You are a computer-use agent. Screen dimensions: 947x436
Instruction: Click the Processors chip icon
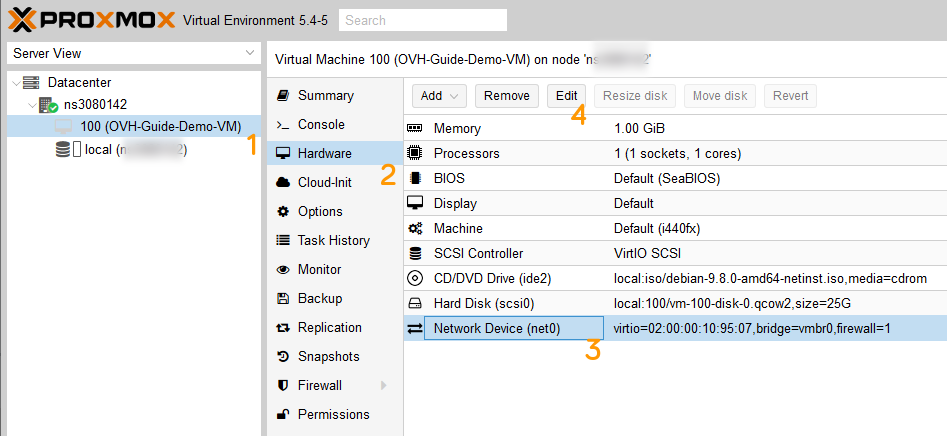(415, 154)
